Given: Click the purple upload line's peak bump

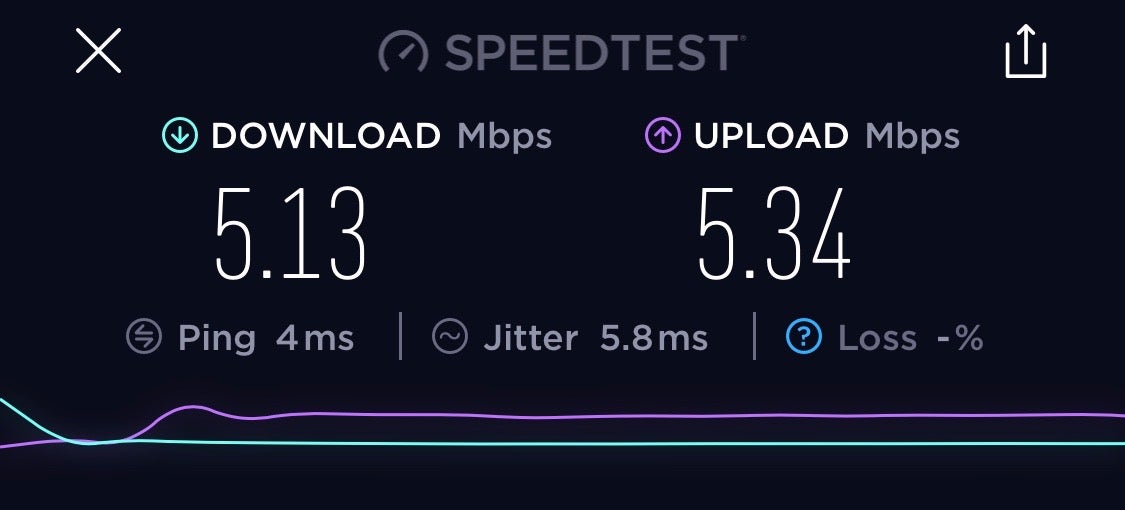Looking at the screenshot, I should tap(192, 407).
